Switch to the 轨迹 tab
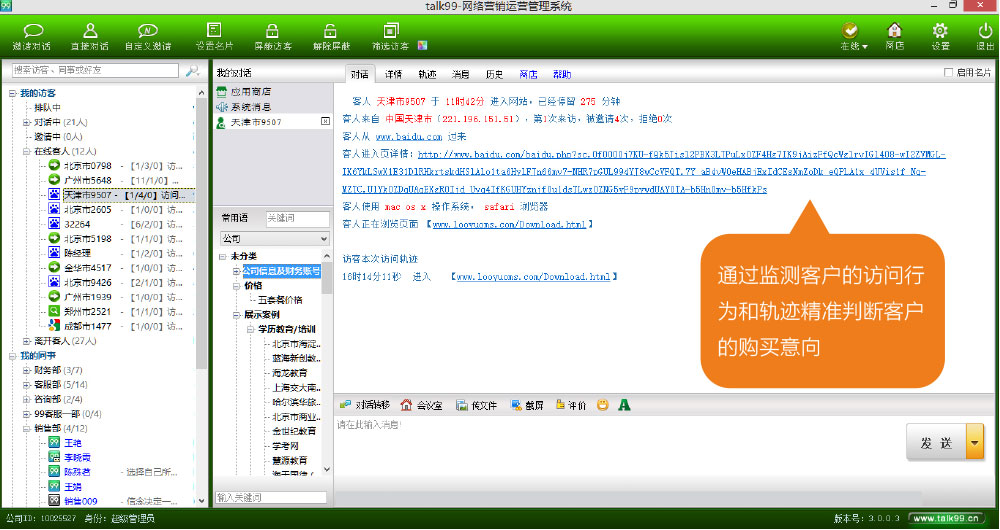1000x530 pixels. point(427,74)
